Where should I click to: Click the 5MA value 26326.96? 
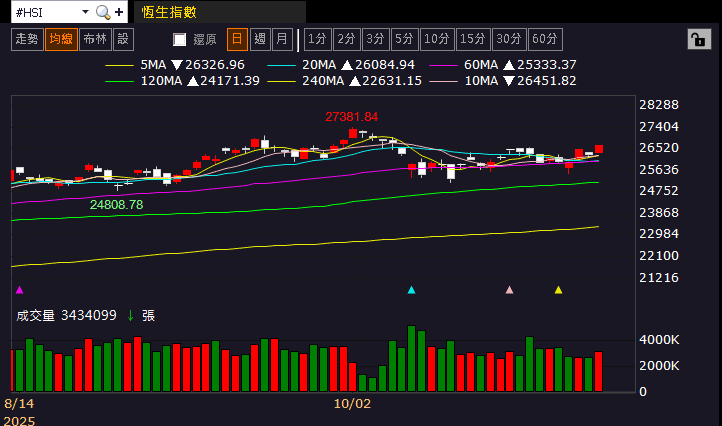pos(215,65)
